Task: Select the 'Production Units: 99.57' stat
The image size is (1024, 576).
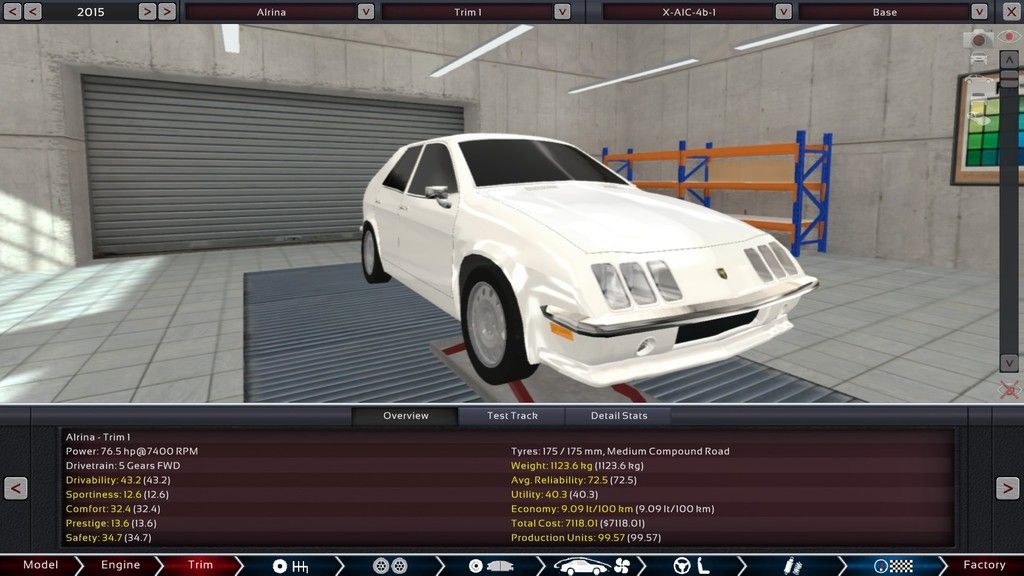Action: click(586, 537)
